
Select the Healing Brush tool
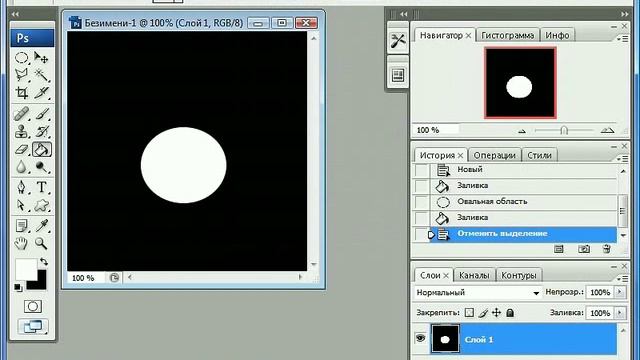tap(22, 114)
